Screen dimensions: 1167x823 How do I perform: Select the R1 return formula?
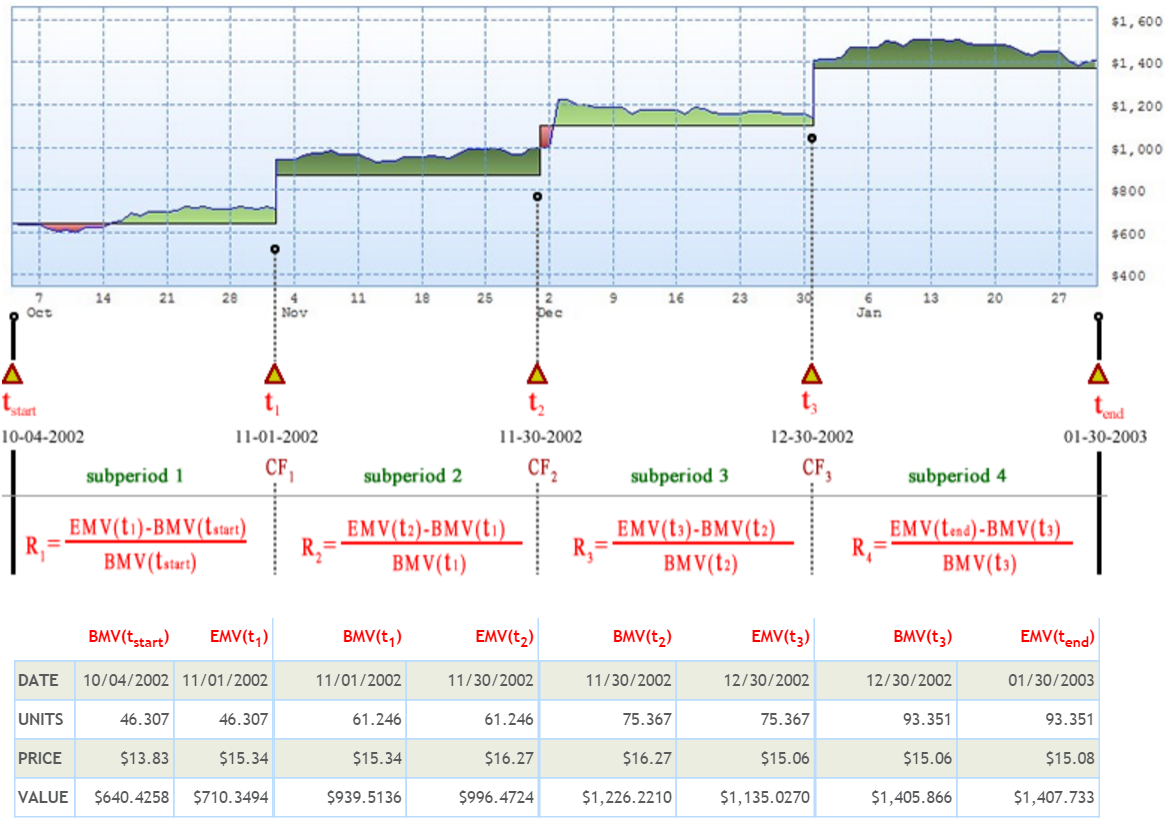(137, 544)
